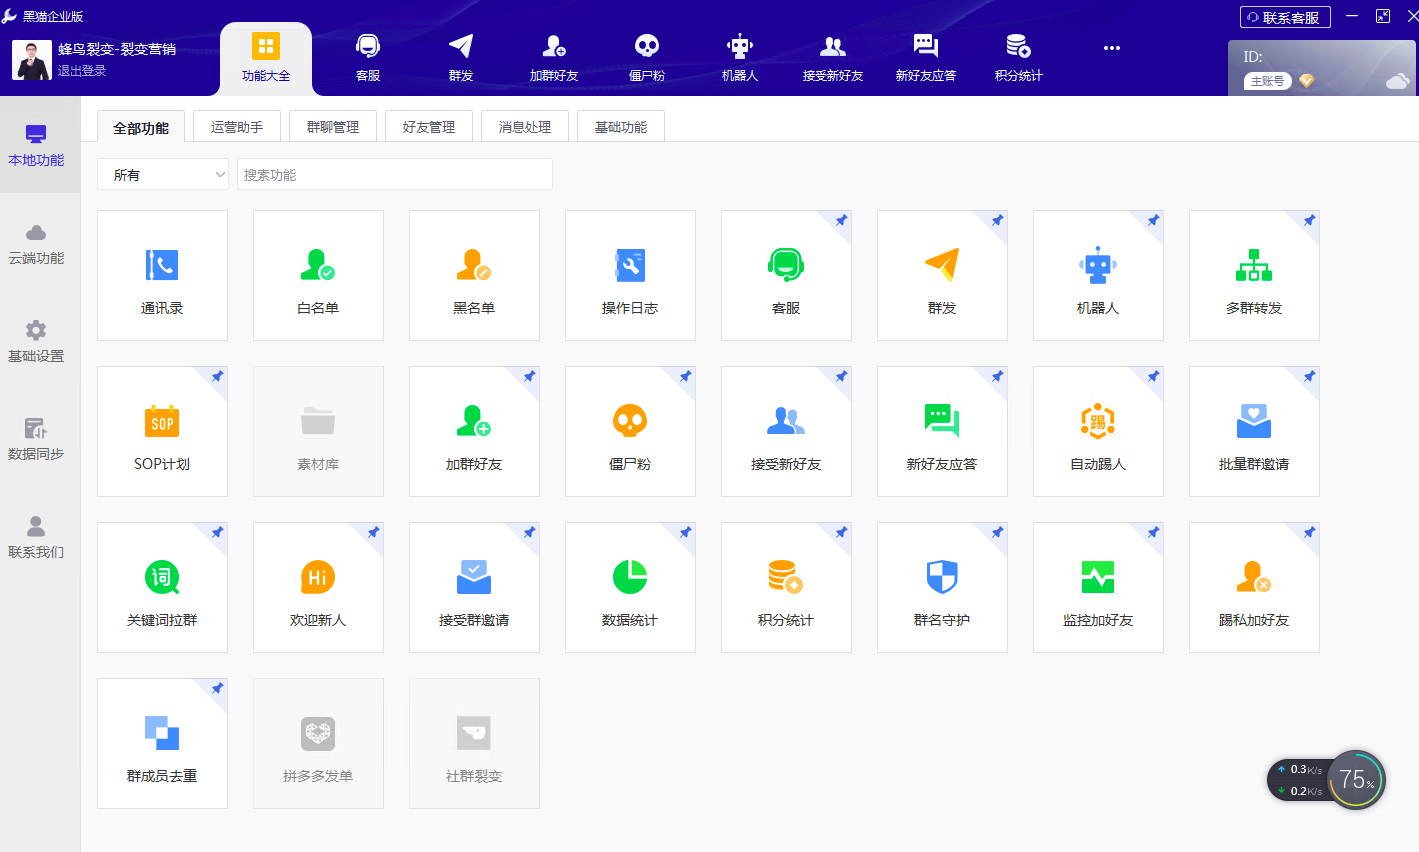
Task: Open the three-dots more menu in top bar
Action: click(1112, 48)
